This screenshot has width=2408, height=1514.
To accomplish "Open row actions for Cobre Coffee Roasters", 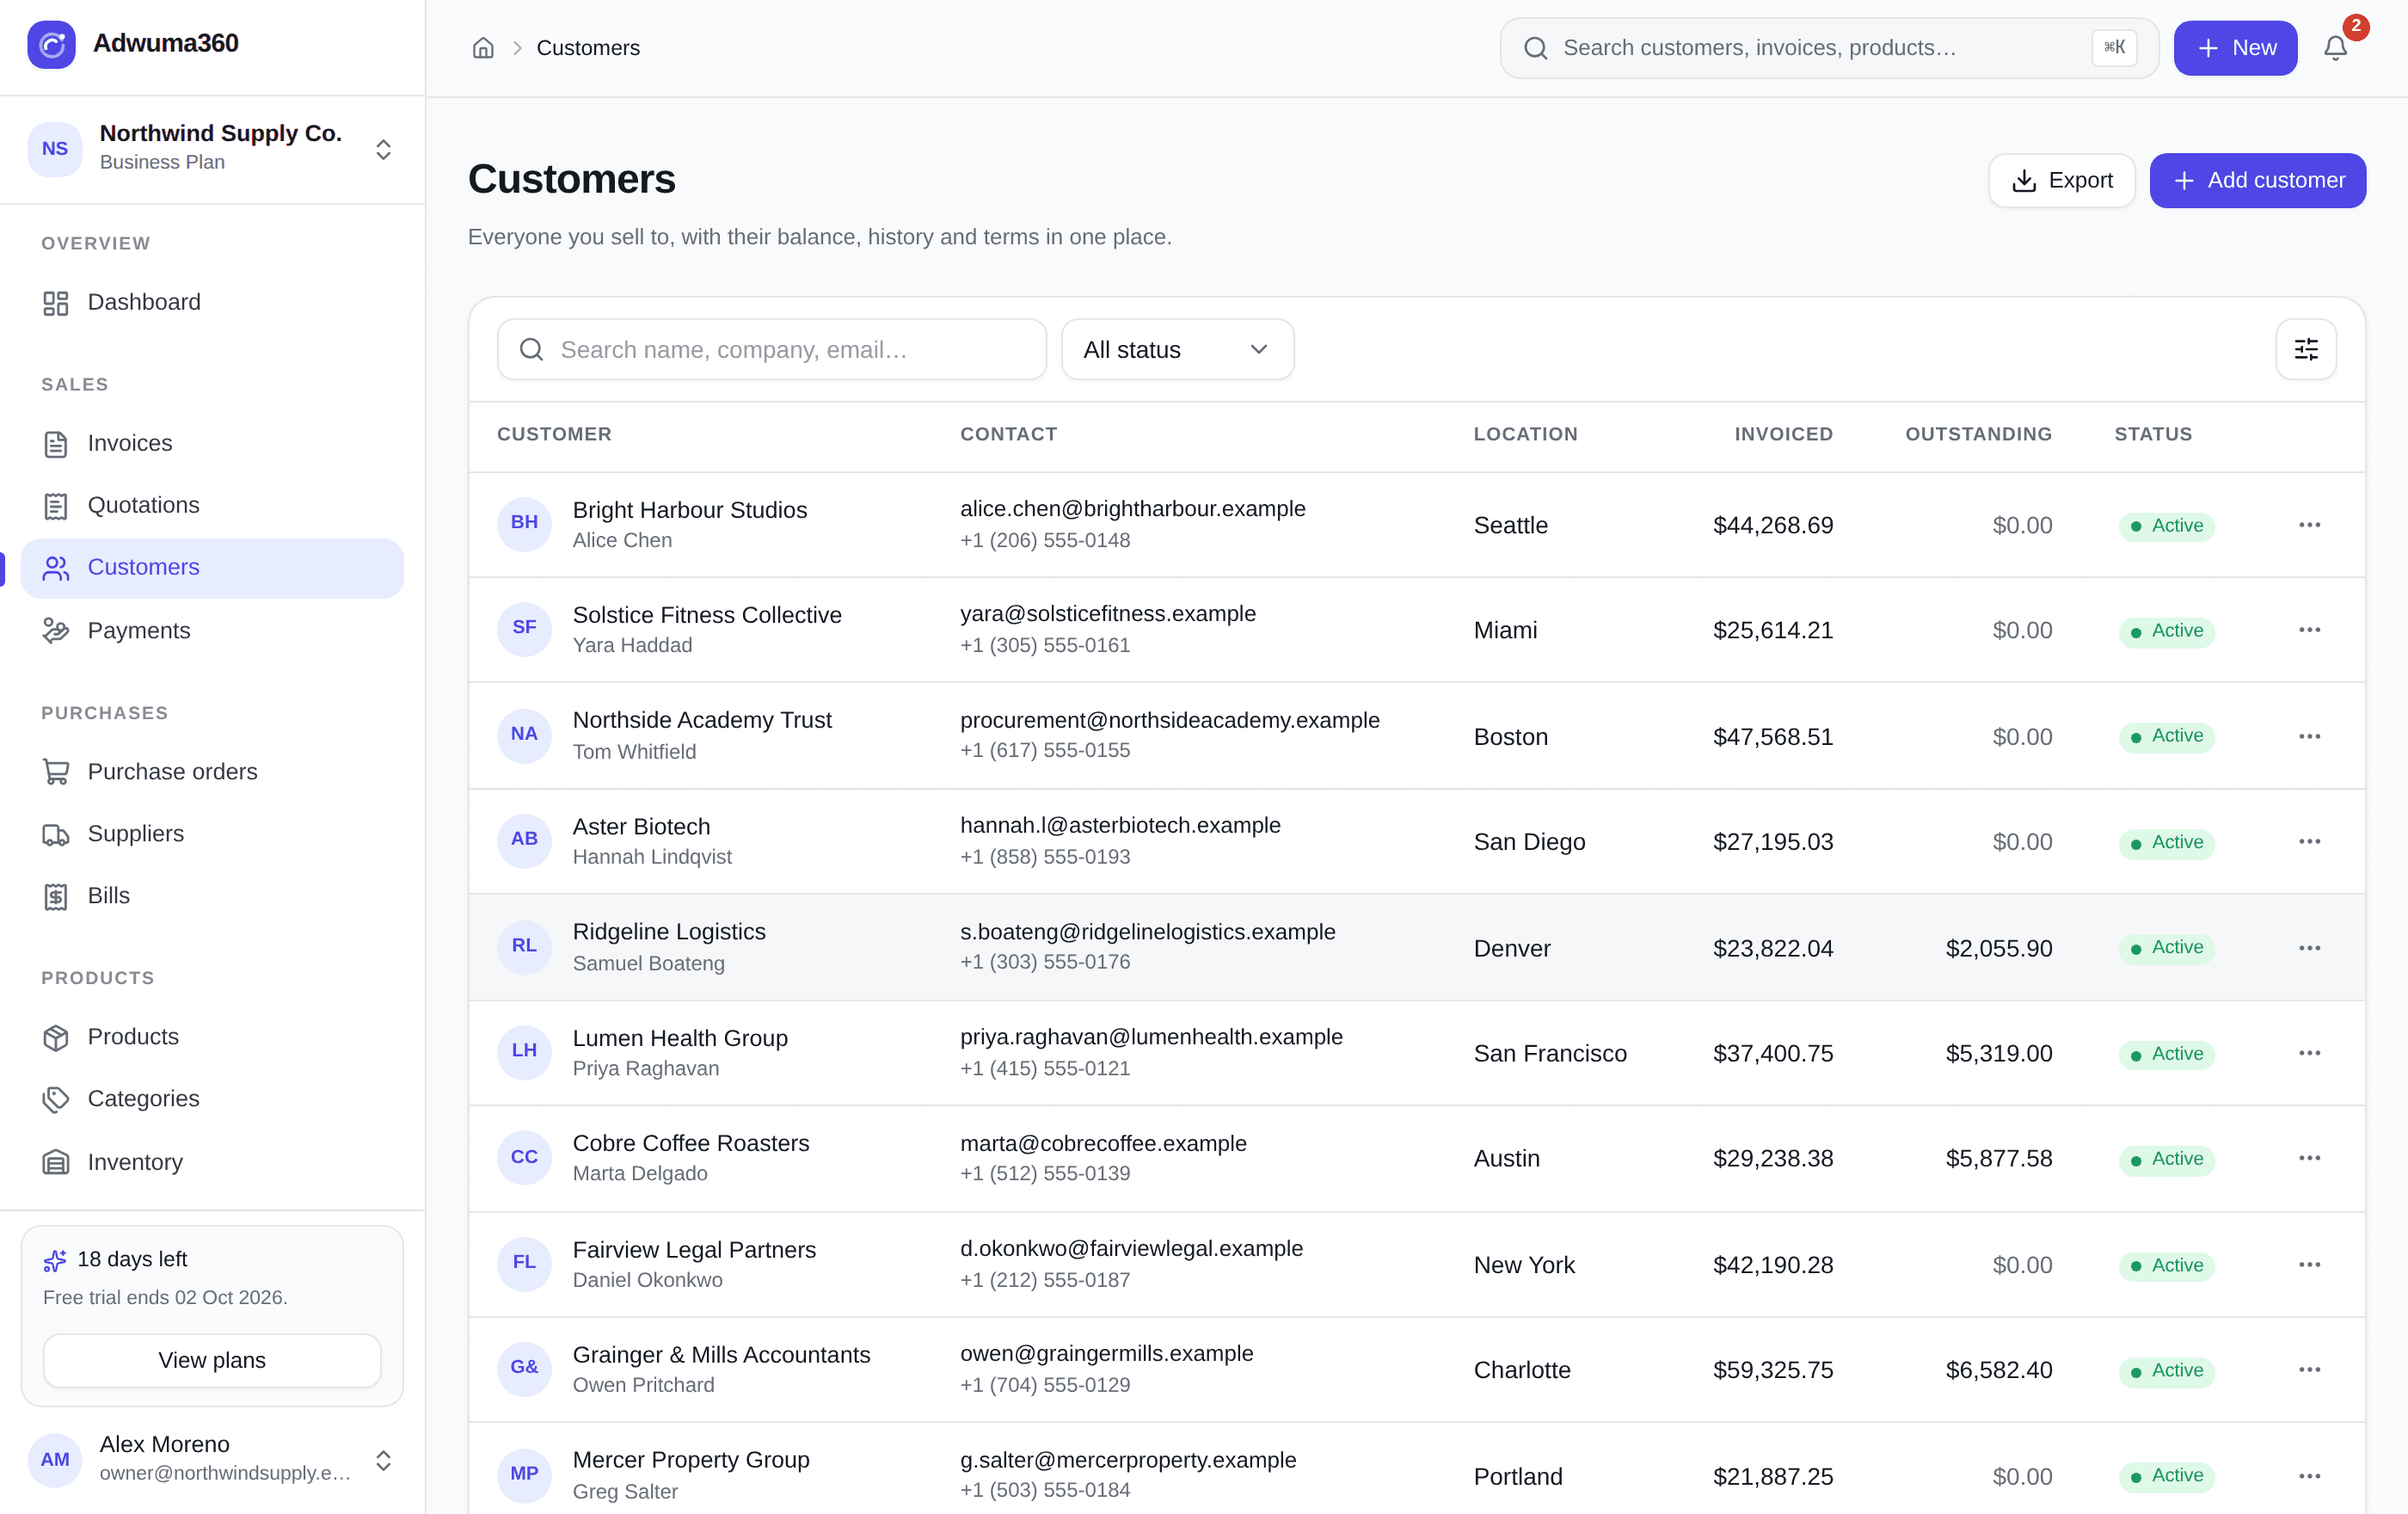I will pos(2309,1158).
